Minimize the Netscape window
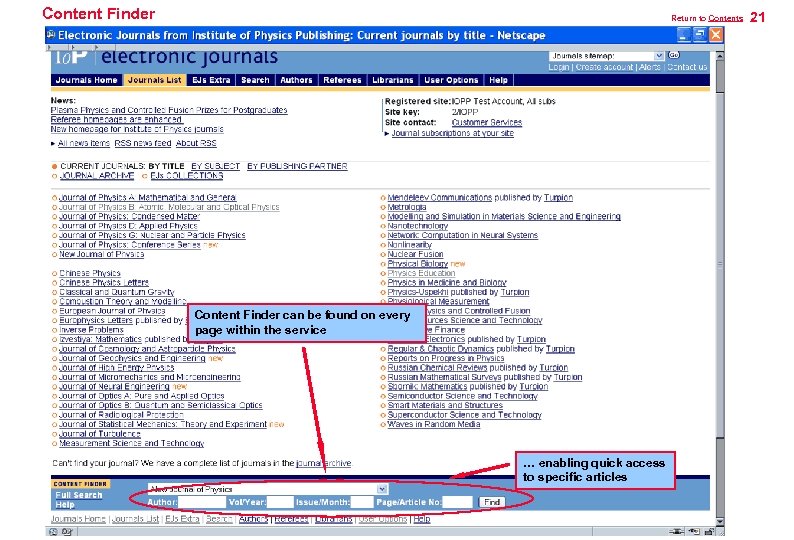The image size is (794, 540). click(x=684, y=34)
